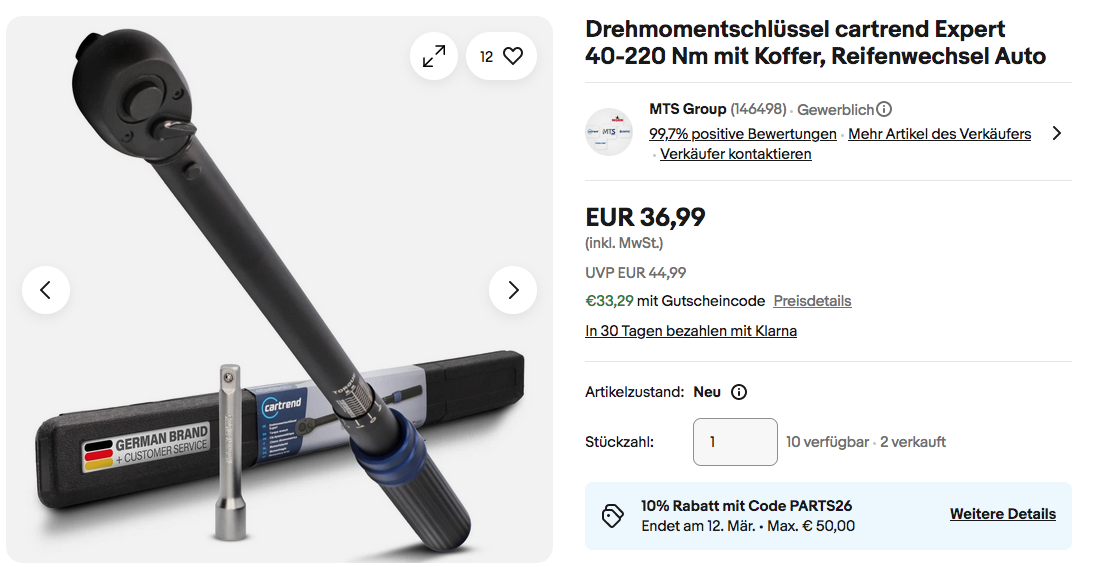
Task: Expand the product image to fullscreen
Action: tap(434, 57)
